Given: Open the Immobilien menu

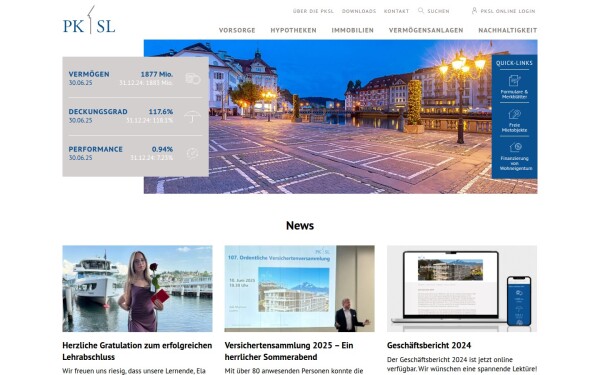Looking at the screenshot, I should coord(352,30).
